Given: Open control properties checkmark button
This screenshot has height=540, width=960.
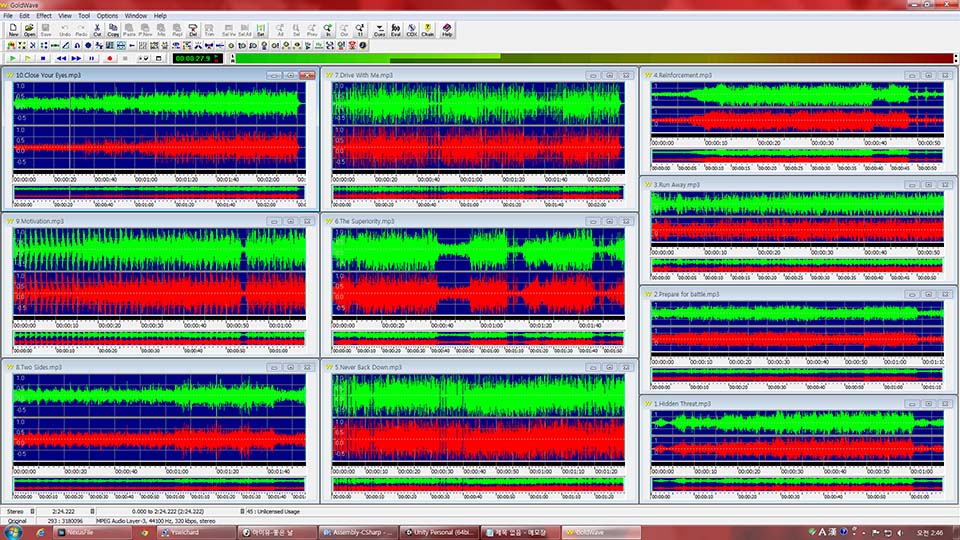Looking at the screenshot, I should coord(143,58).
